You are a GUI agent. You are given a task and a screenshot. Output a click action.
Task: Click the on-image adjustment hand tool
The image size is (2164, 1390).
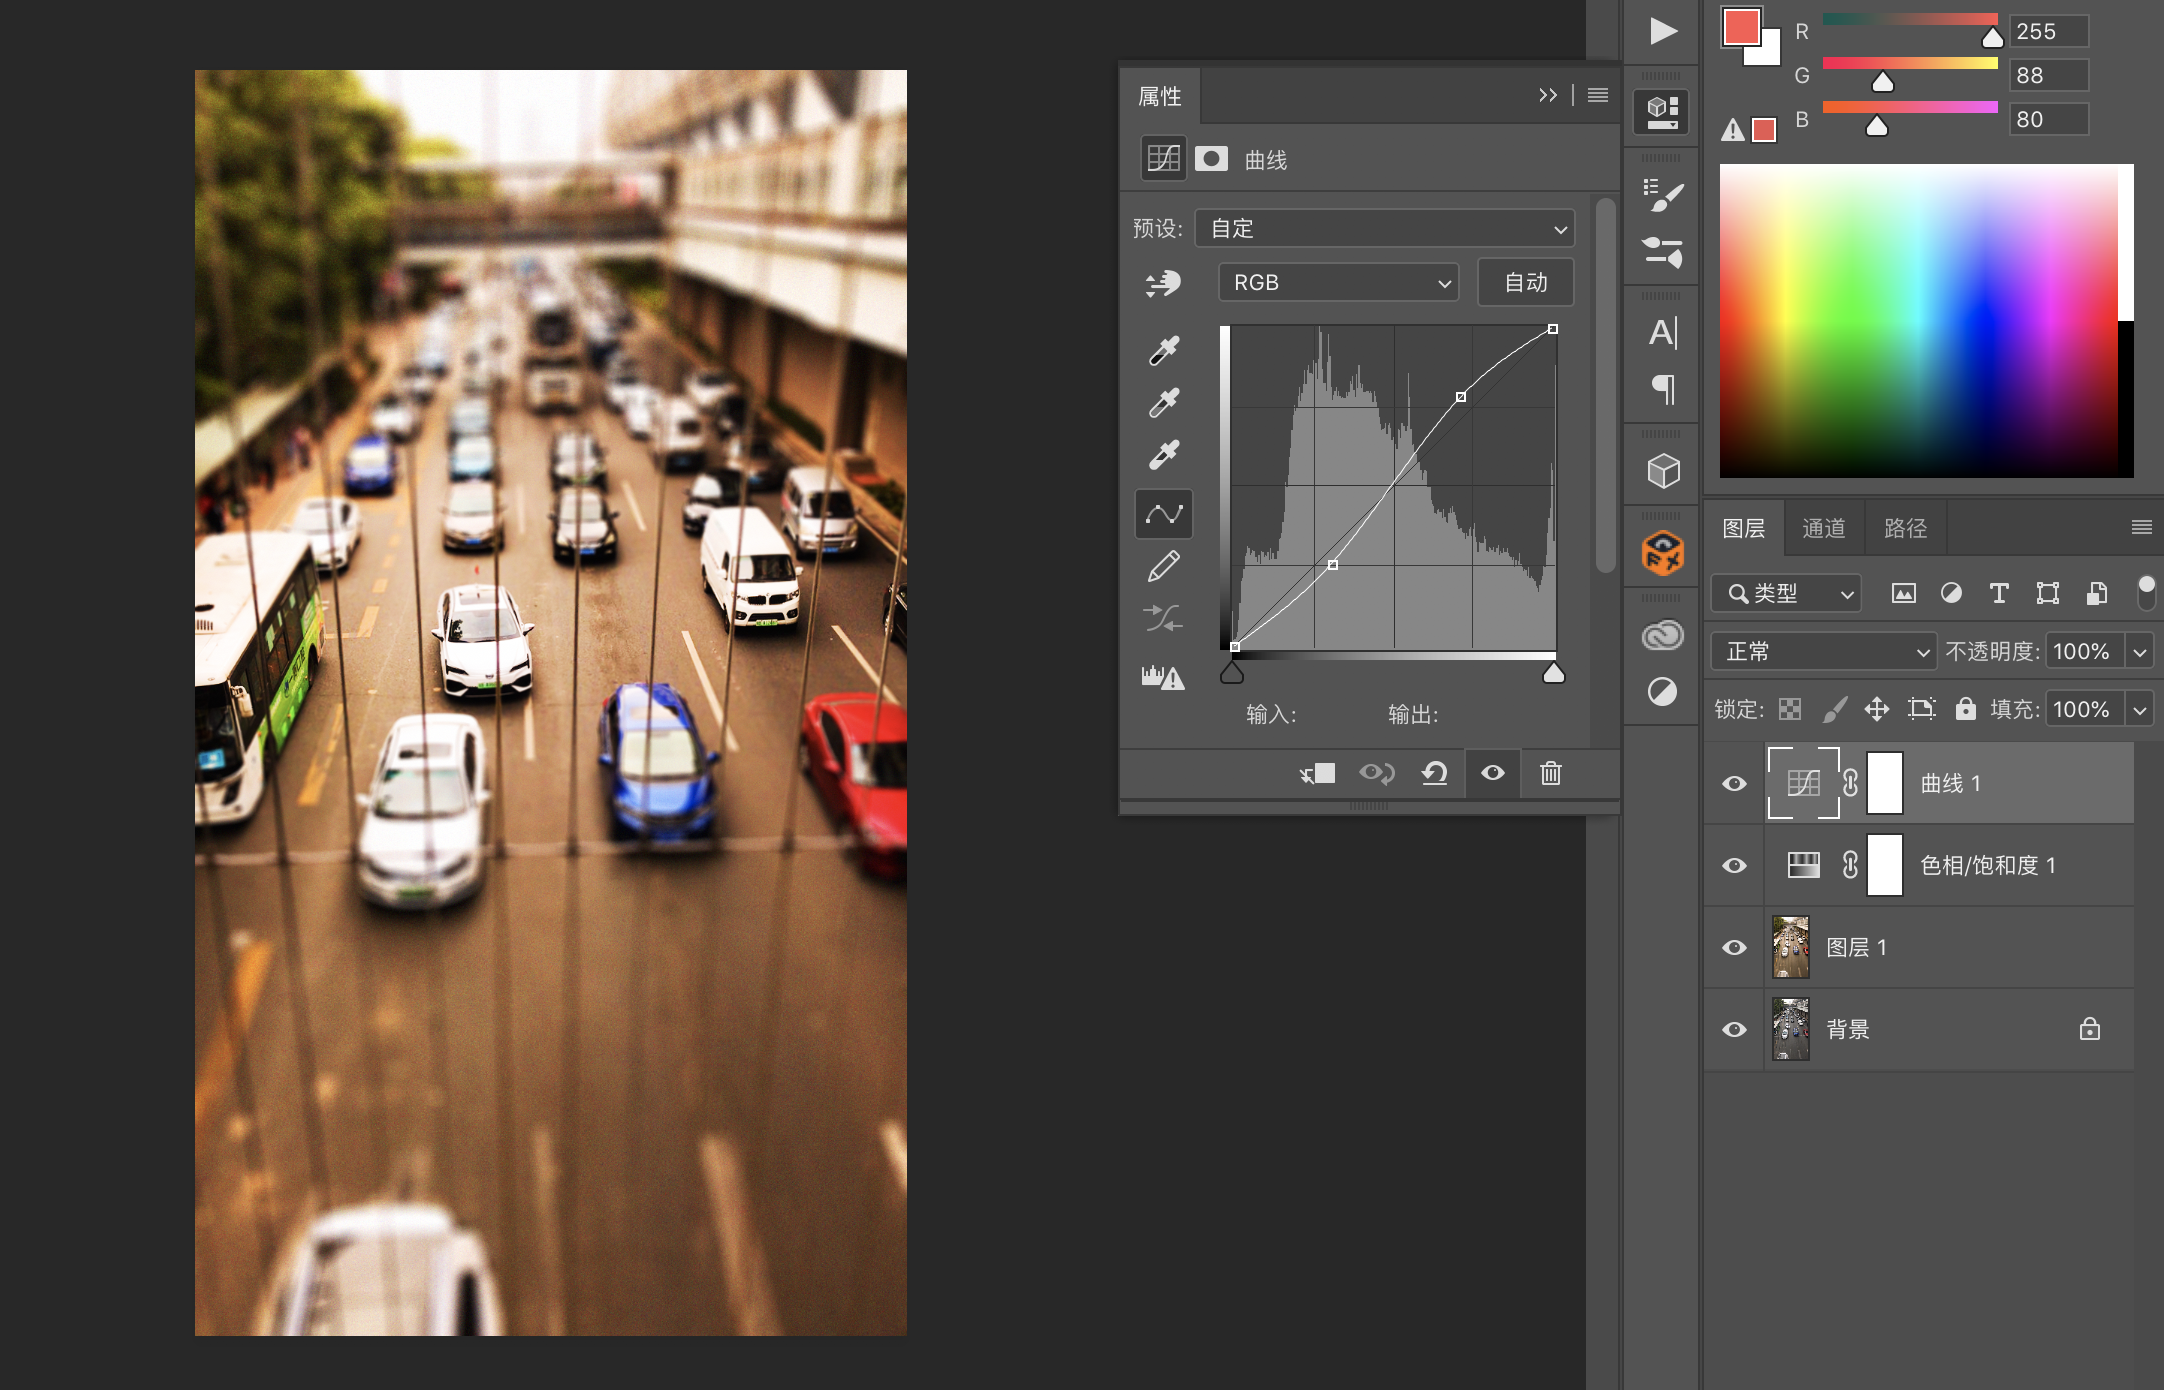click(x=1164, y=284)
